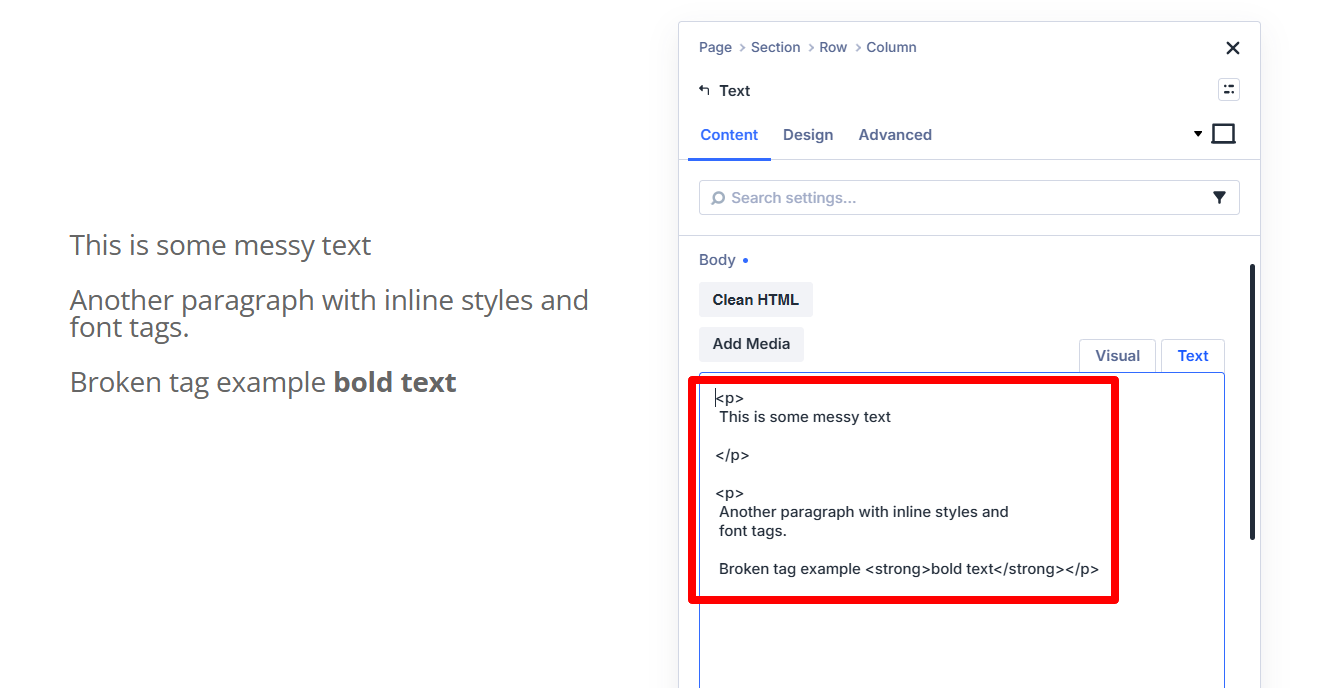Switch to the Design tab
The width and height of the screenshot is (1338, 688).
point(808,135)
